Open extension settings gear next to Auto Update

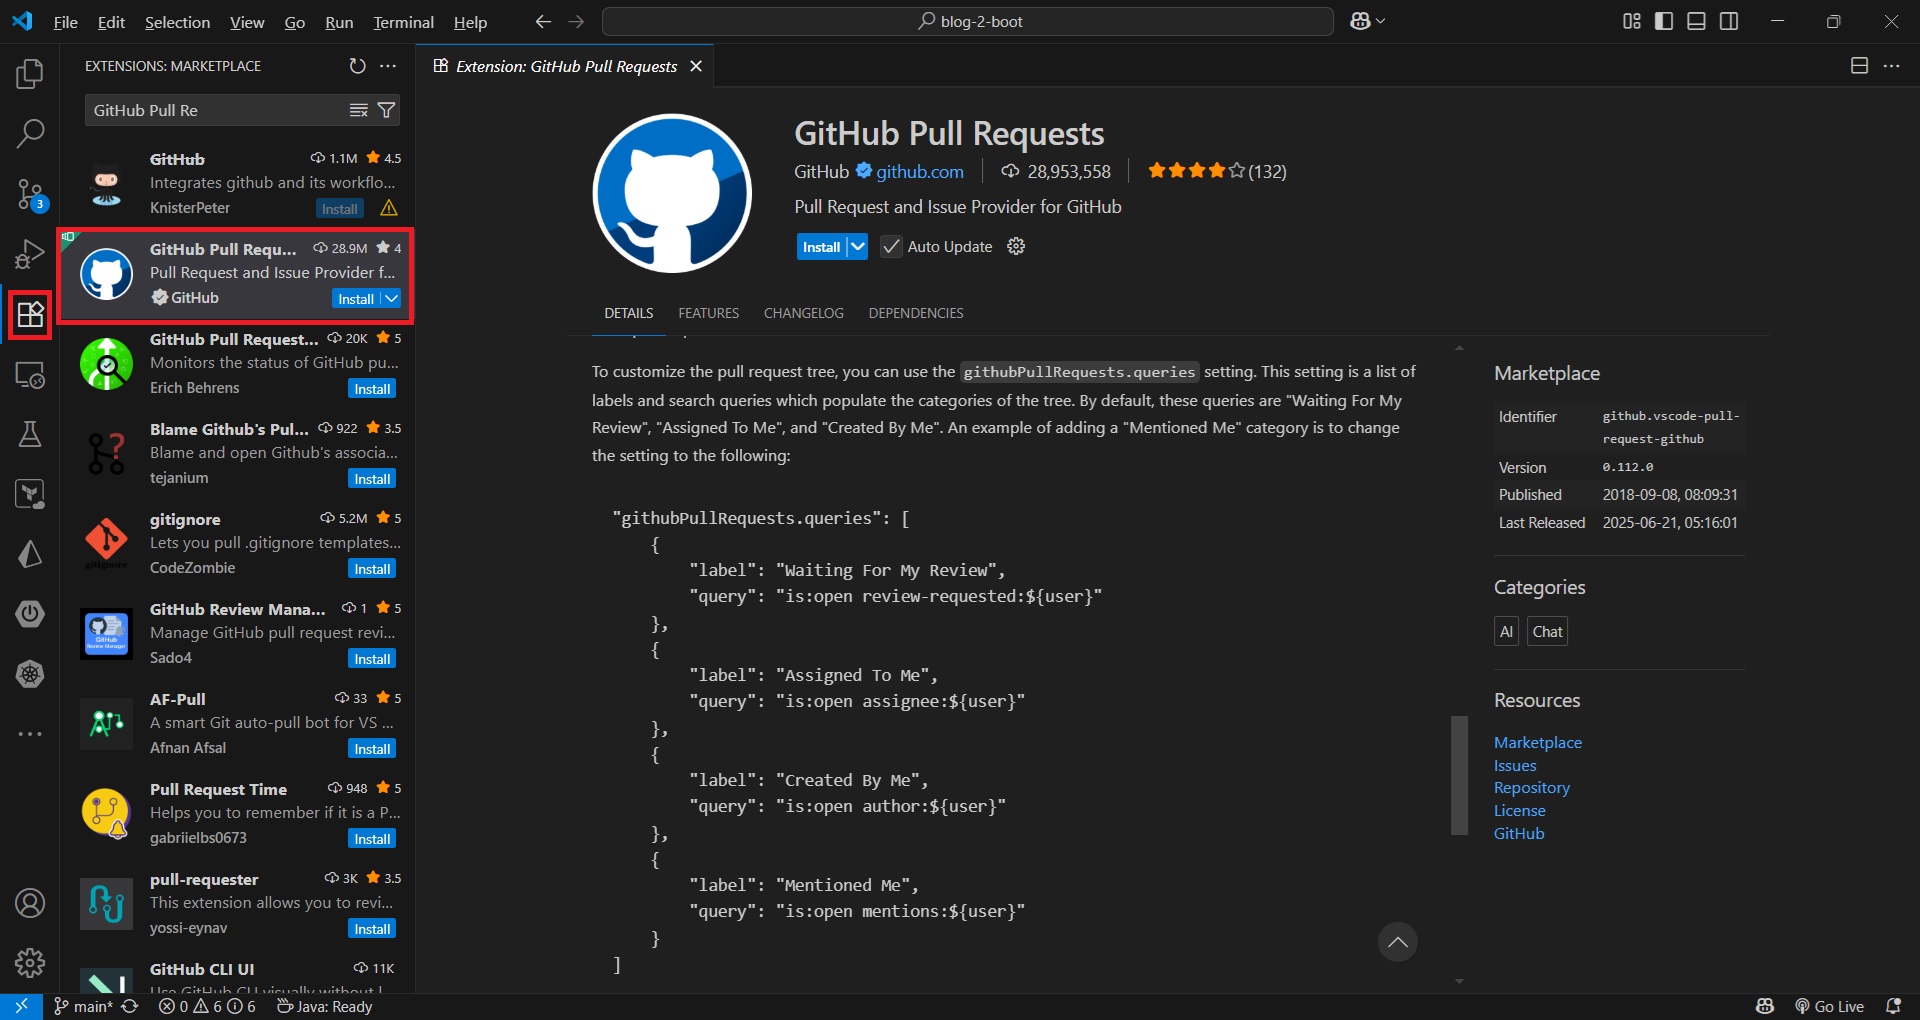tap(1016, 246)
